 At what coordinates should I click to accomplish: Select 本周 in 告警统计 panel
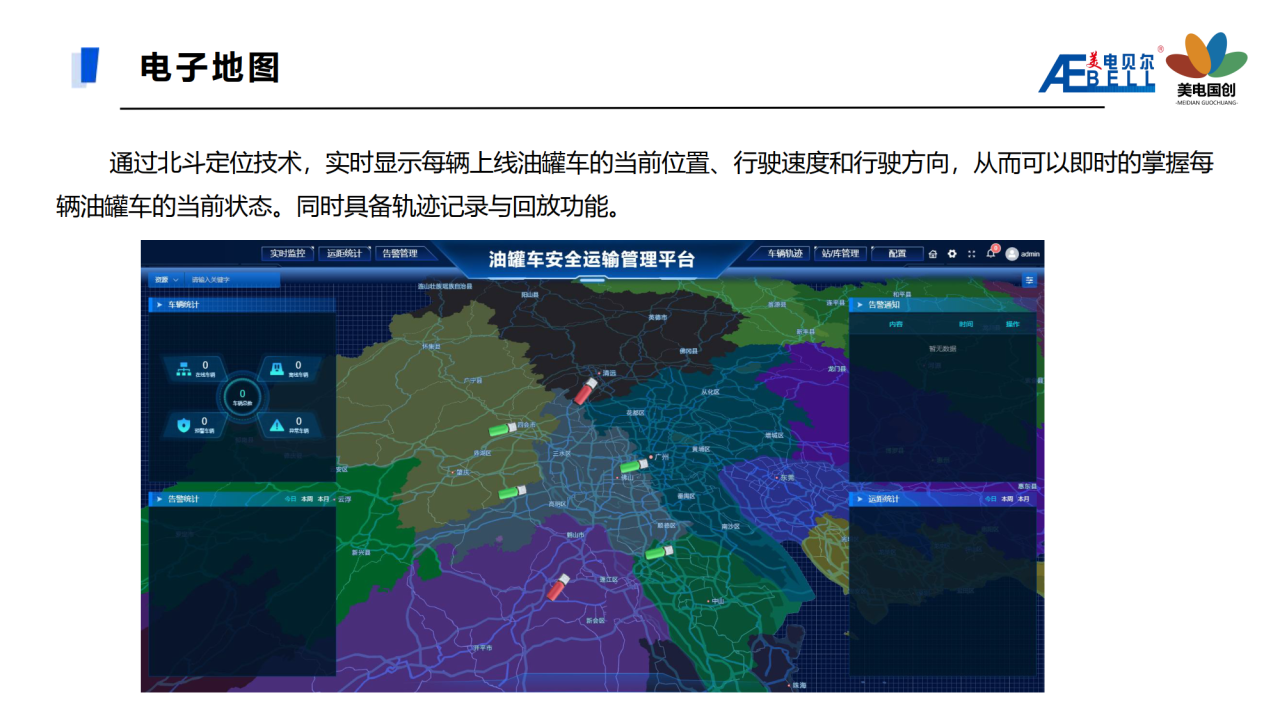(x=307, y=498)
